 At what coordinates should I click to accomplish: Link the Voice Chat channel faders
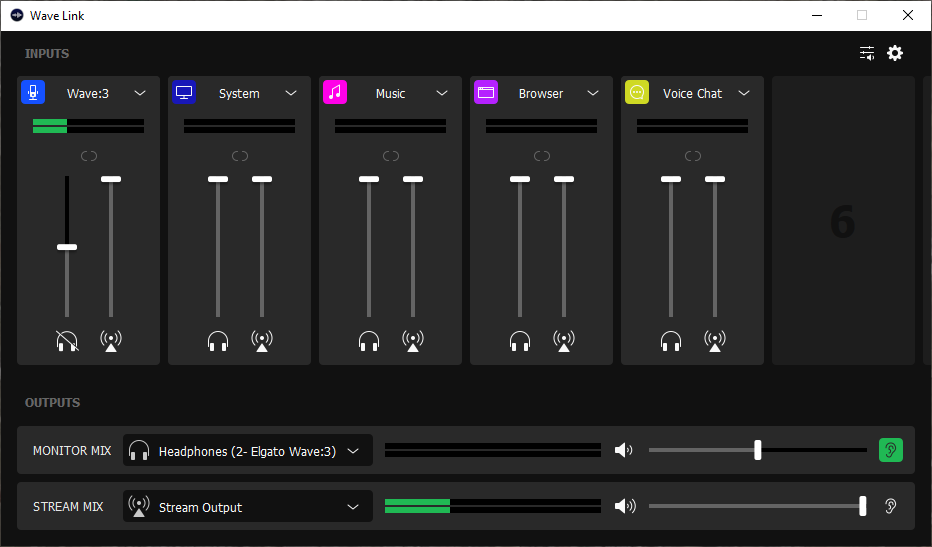[x=693, y=156]
